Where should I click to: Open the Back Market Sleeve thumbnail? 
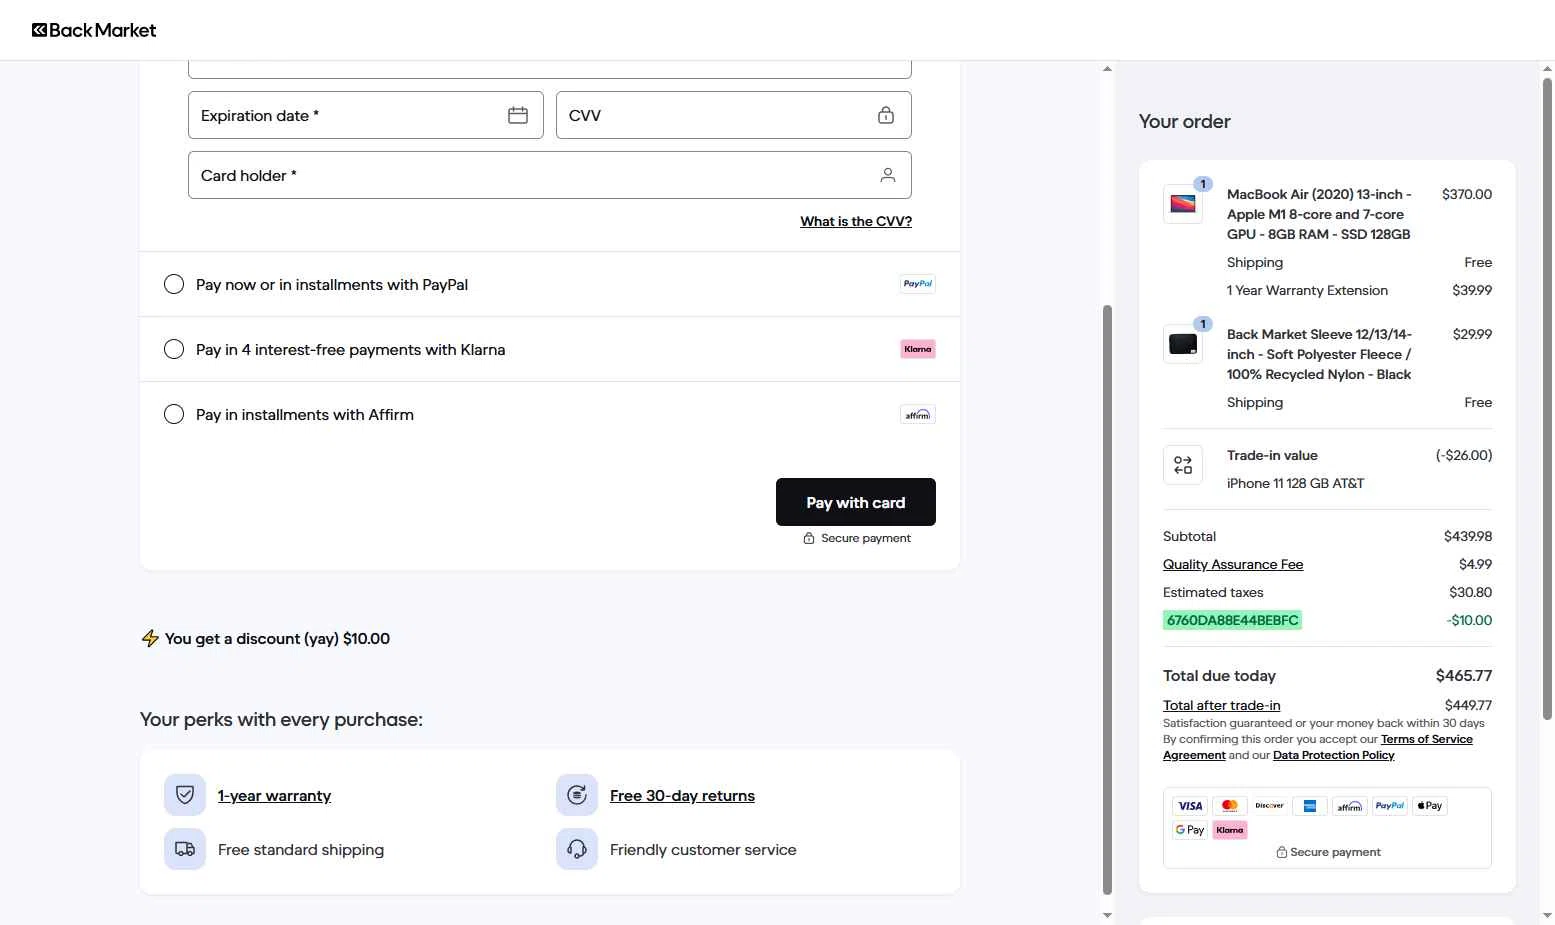1183,344
